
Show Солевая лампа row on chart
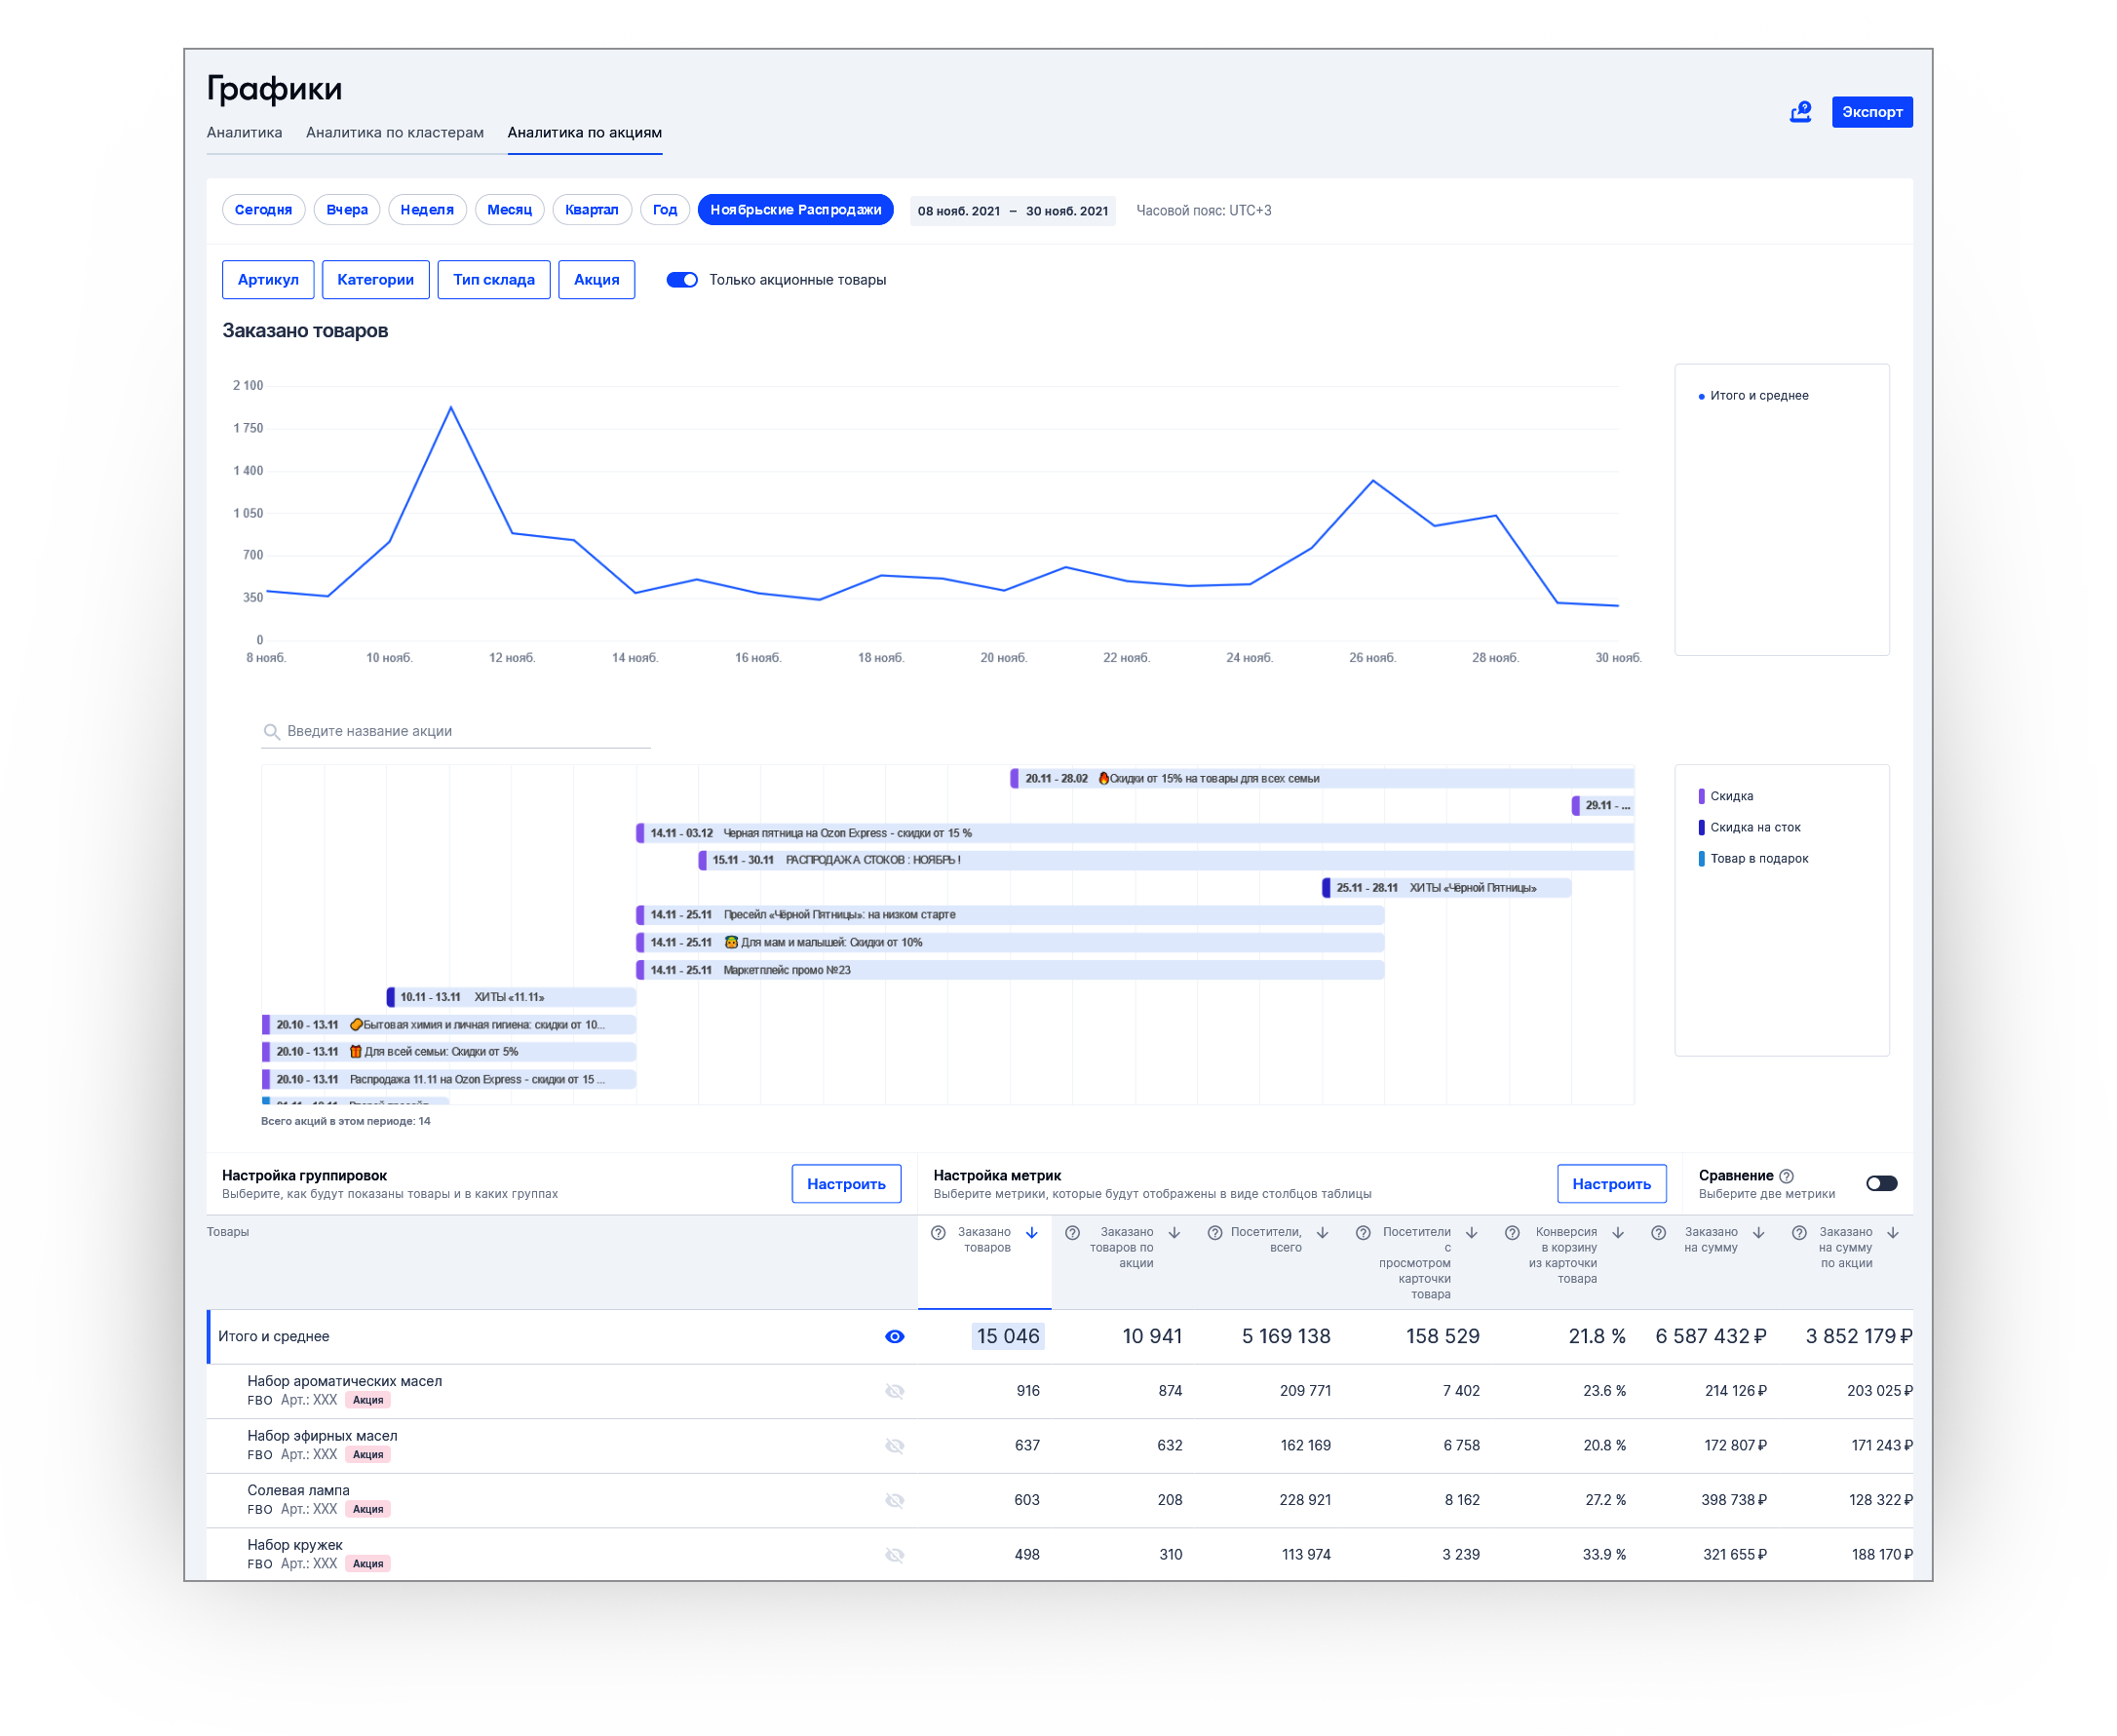895,1501
